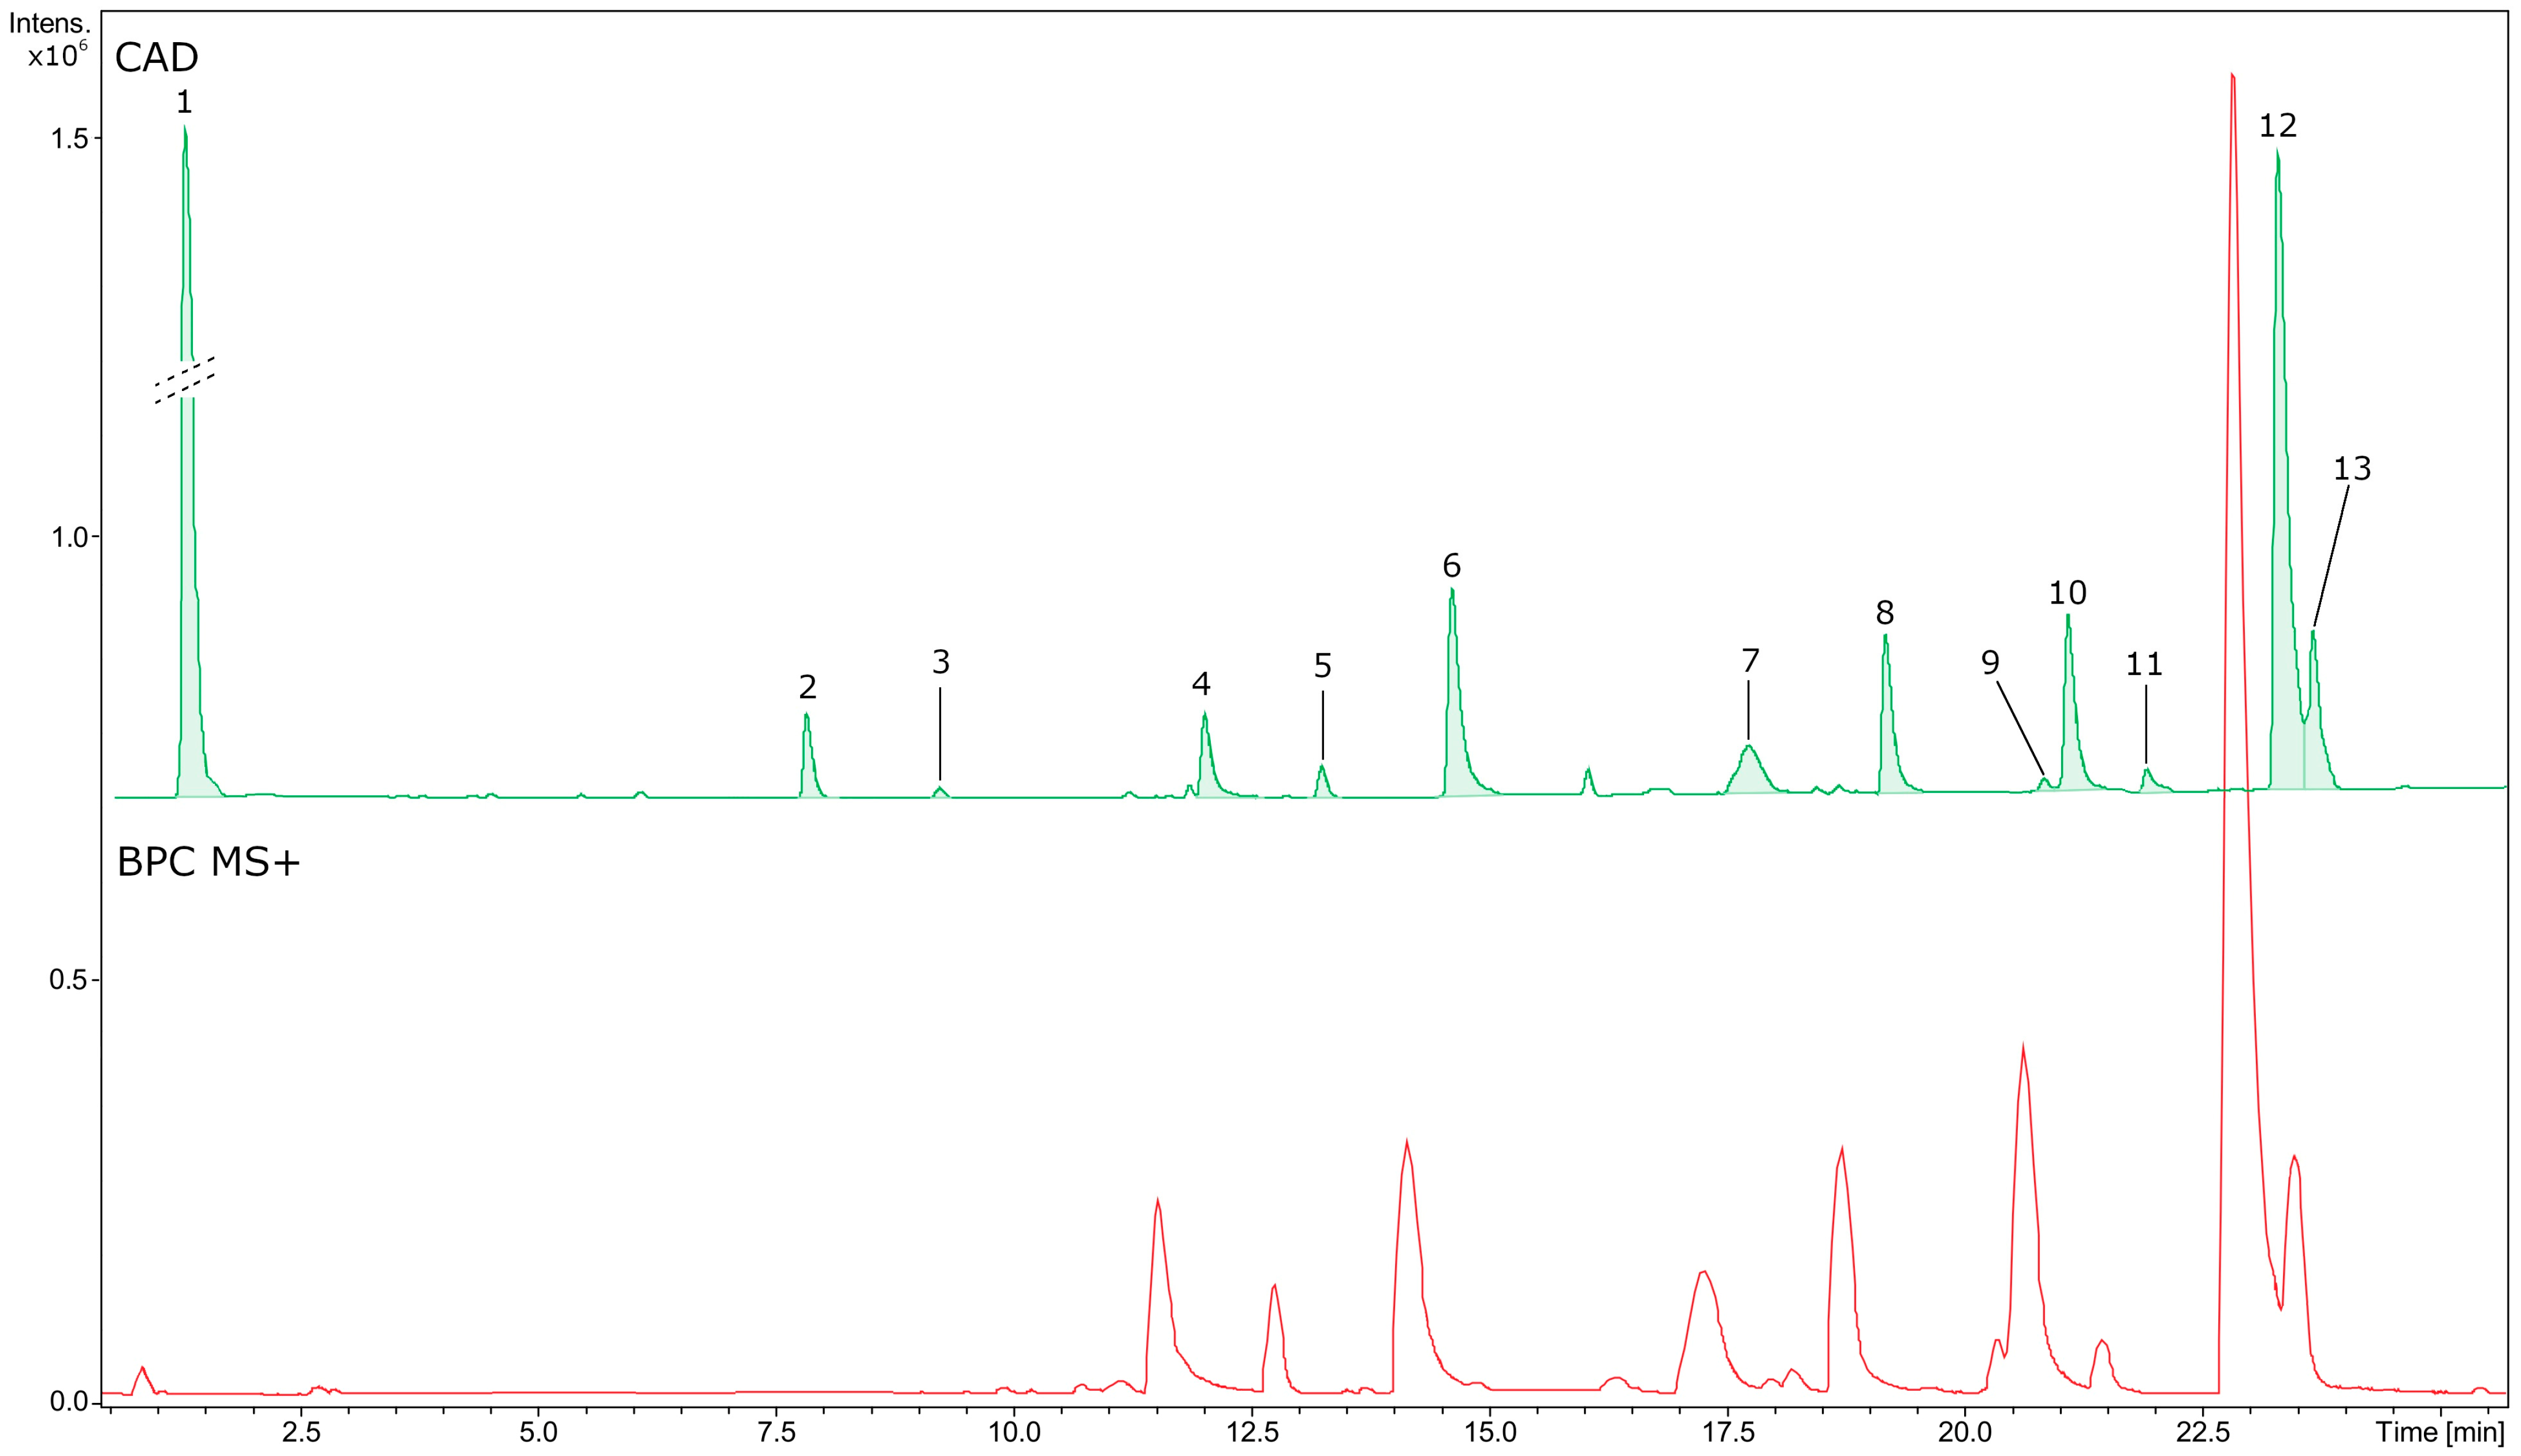Select peak label 3 annotation
2521x1456 pixels.
click(x=940, y=662)
